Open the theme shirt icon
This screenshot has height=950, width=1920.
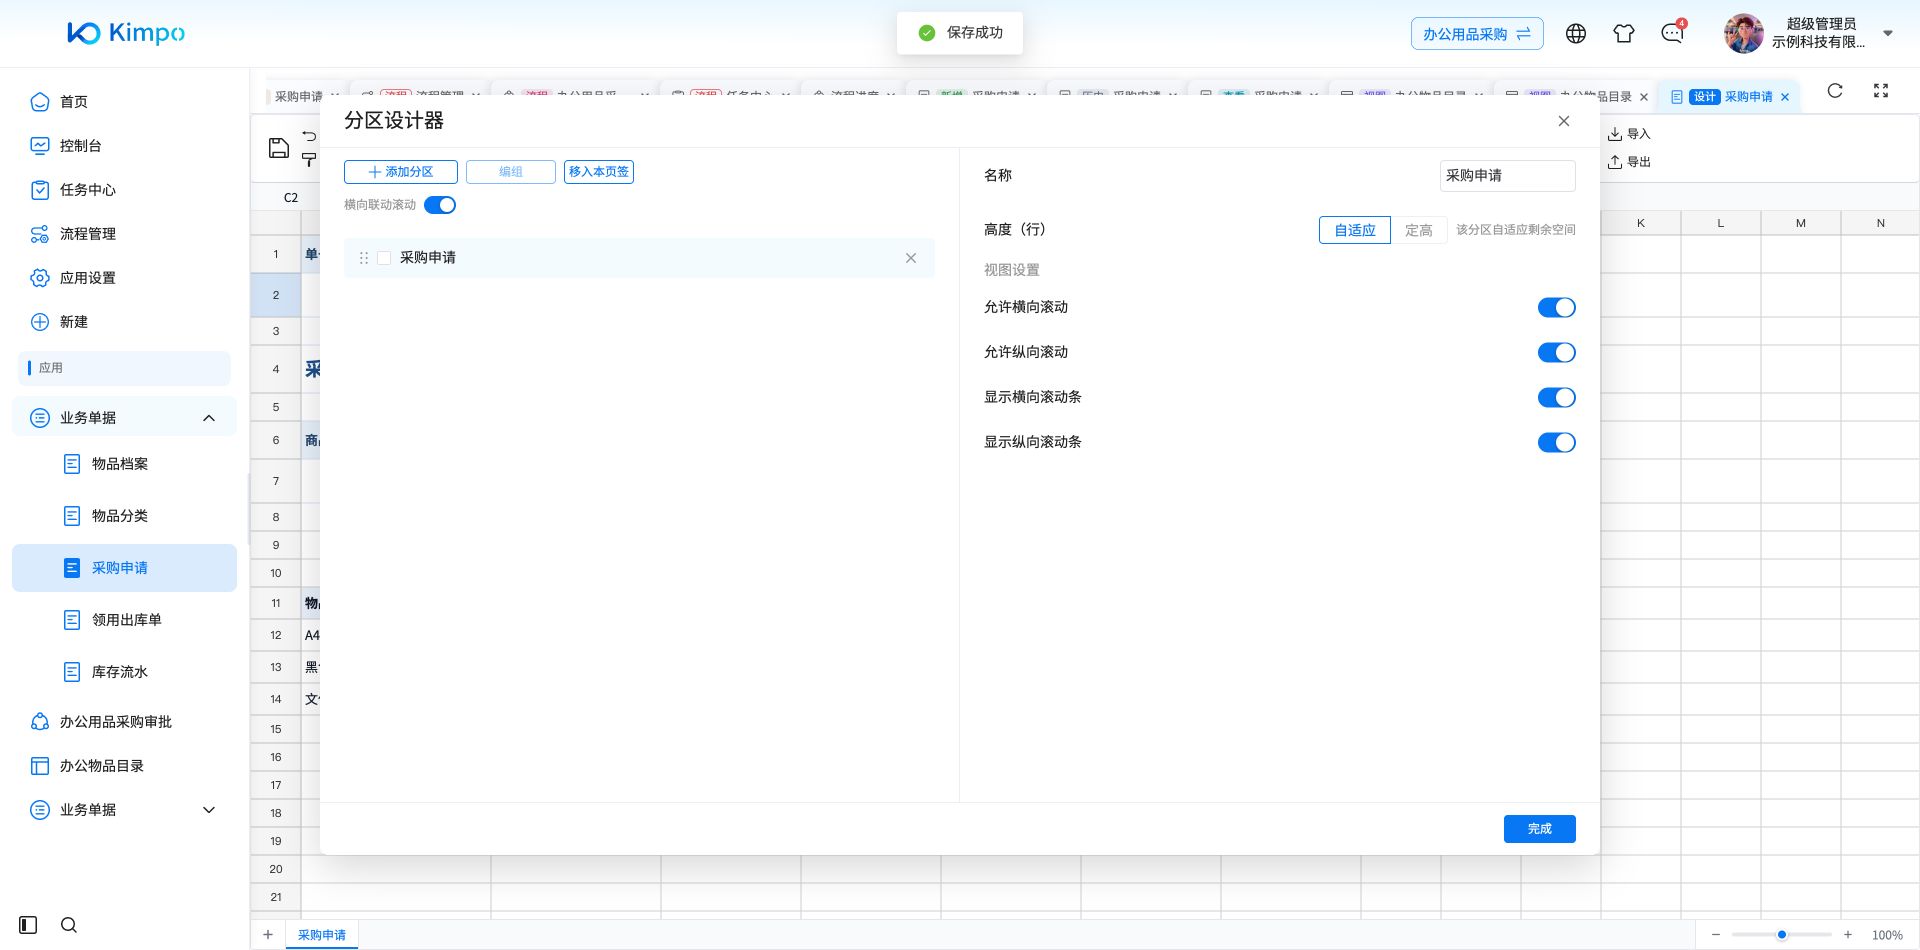[x=1624, y=33]
